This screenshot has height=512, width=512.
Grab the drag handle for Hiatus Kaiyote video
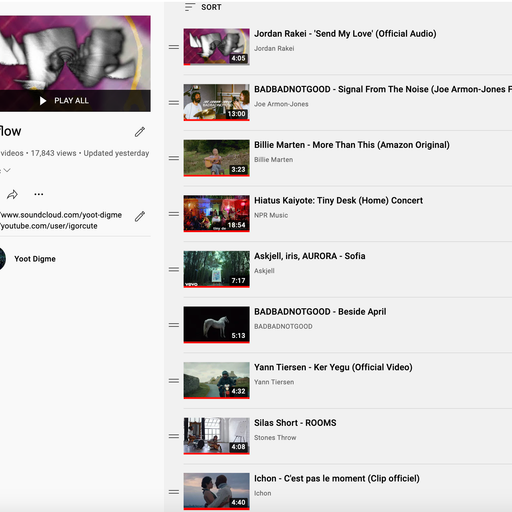point(174,214)
